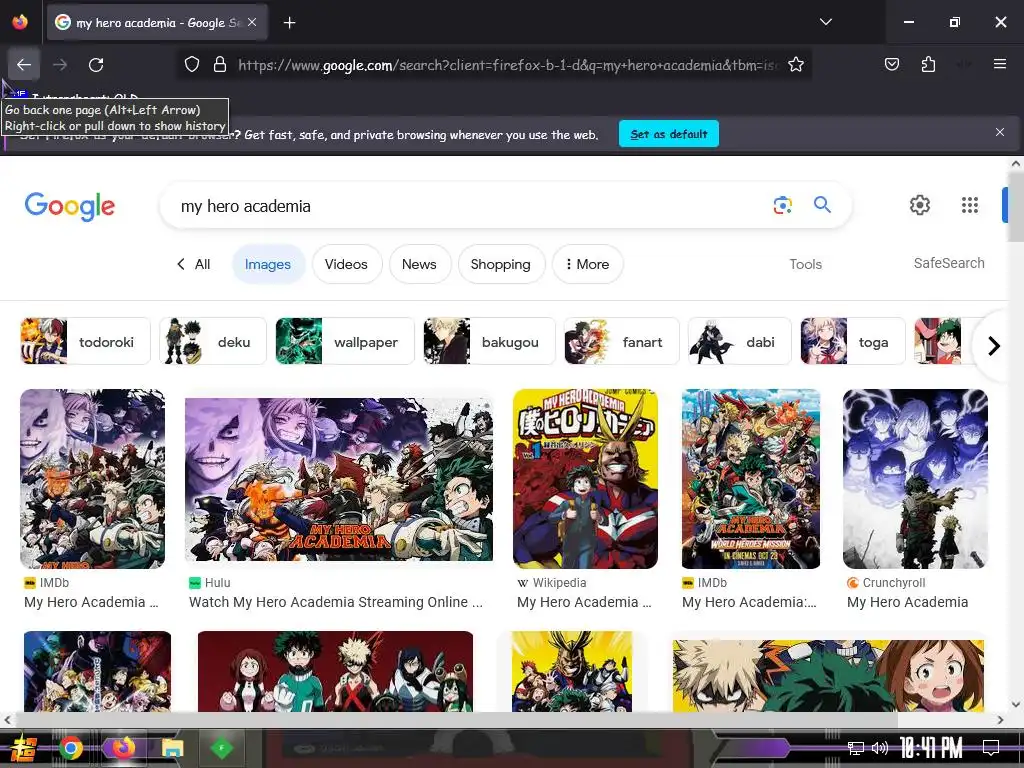1024x768 pixels.
Task: Click Watch My Hero Academia Streaming Online link
Action: click(336, 602)
